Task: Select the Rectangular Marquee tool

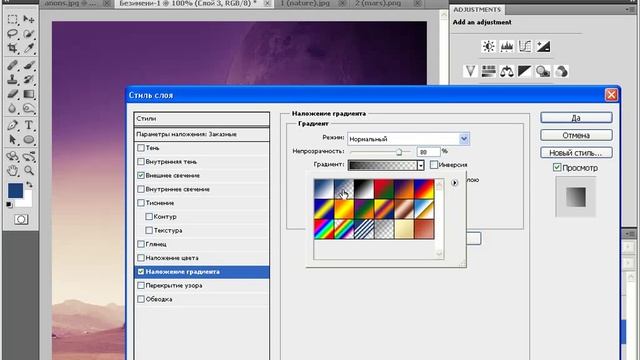Action: tap(12, 19)
